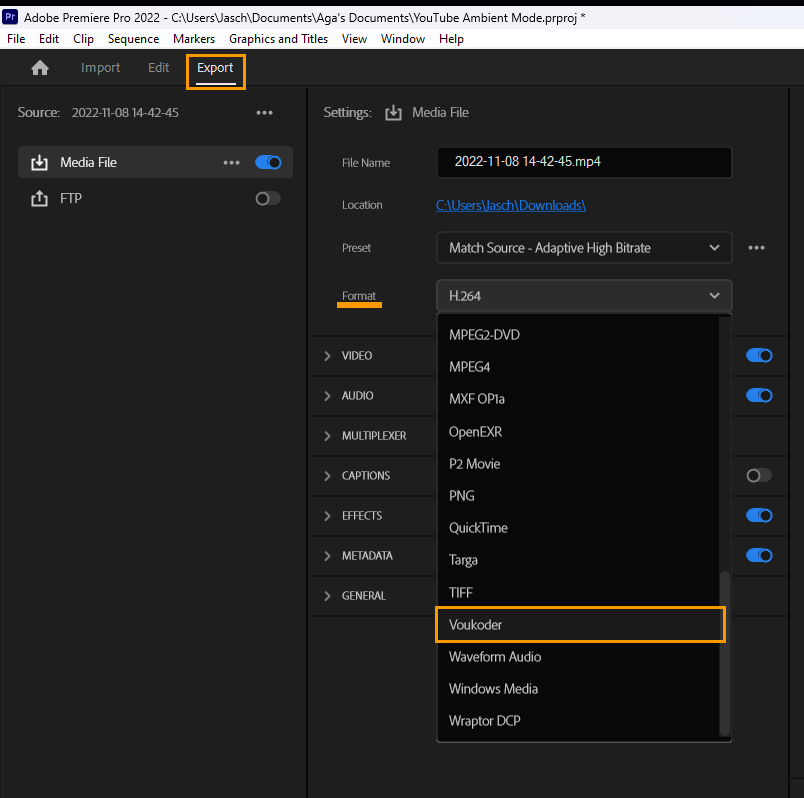
Task: Open the Window menu
Action: pyautogui.click(x=403, y=39)
